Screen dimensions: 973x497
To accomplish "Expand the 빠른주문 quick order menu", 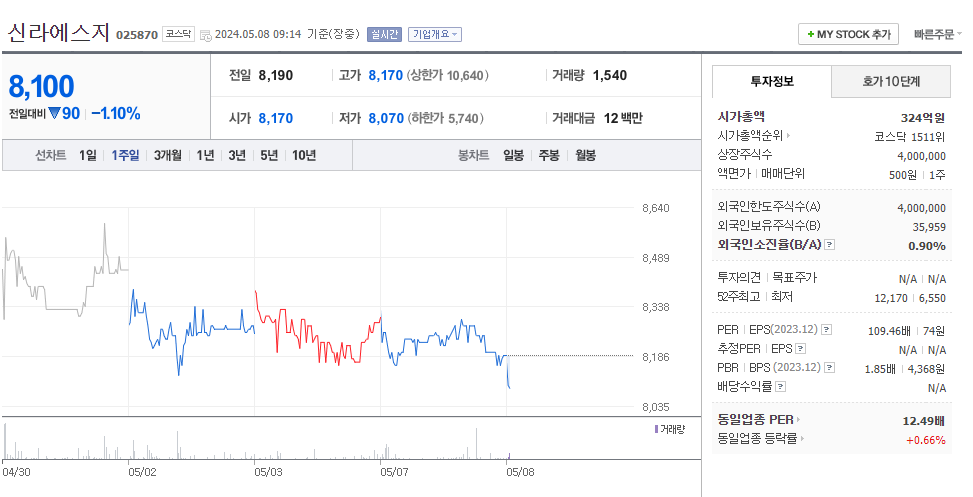I will (x=938, y=35).
